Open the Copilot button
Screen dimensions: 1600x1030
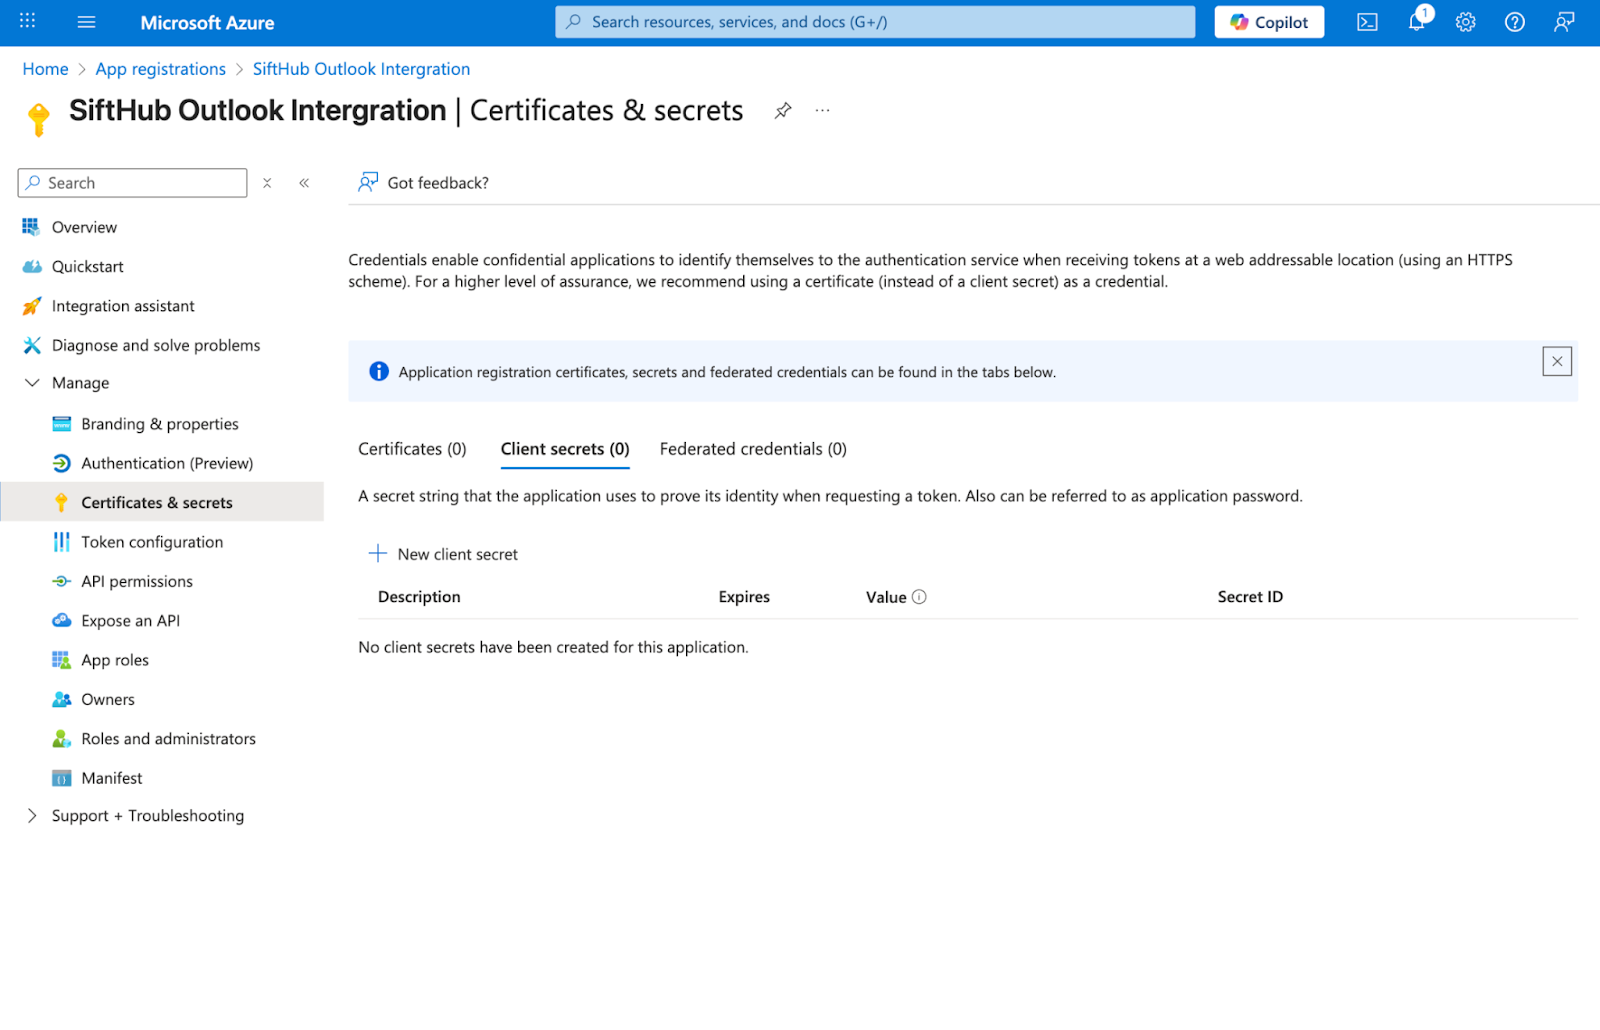1269,22
